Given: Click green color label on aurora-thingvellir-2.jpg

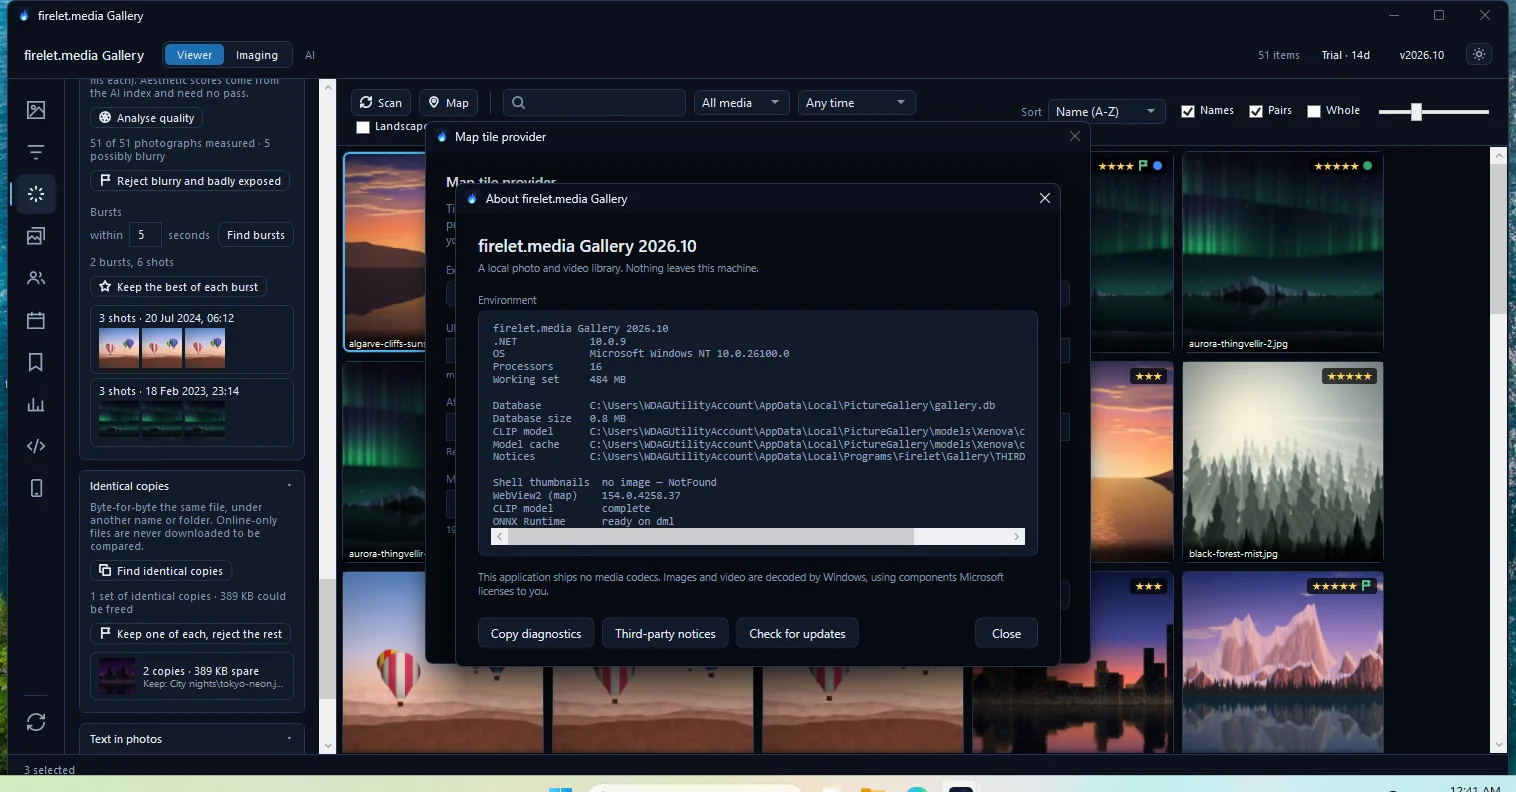Looking at the screenshot, I should point(1368,166).
